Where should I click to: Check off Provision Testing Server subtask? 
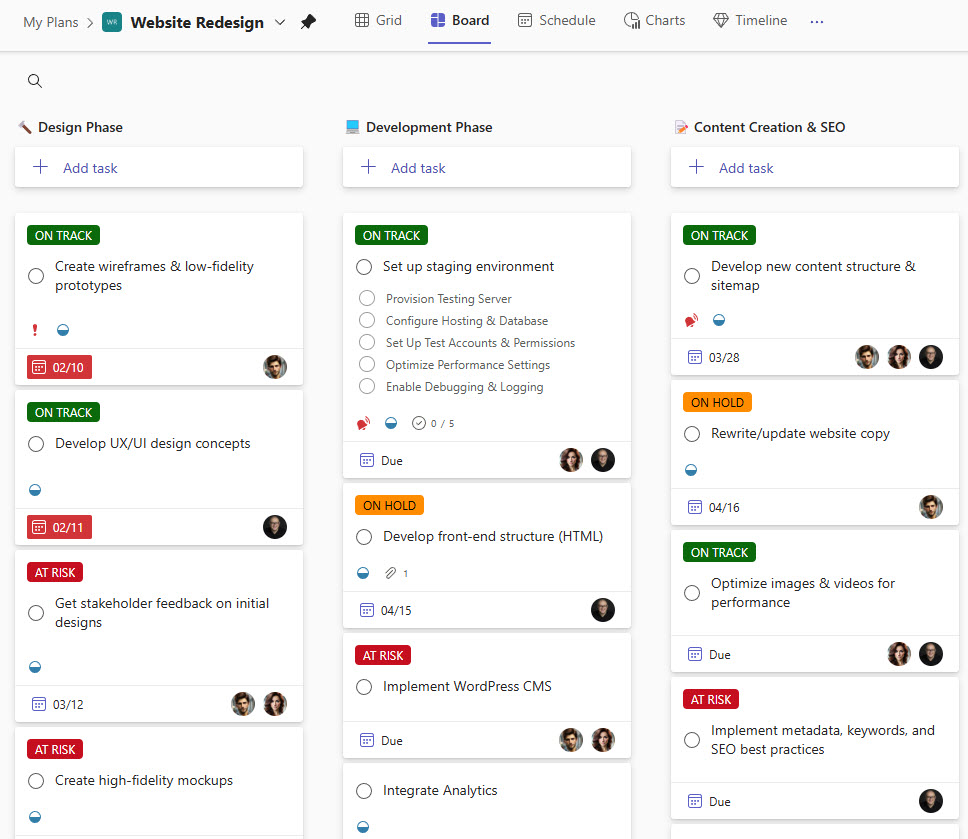pos(367,298)
